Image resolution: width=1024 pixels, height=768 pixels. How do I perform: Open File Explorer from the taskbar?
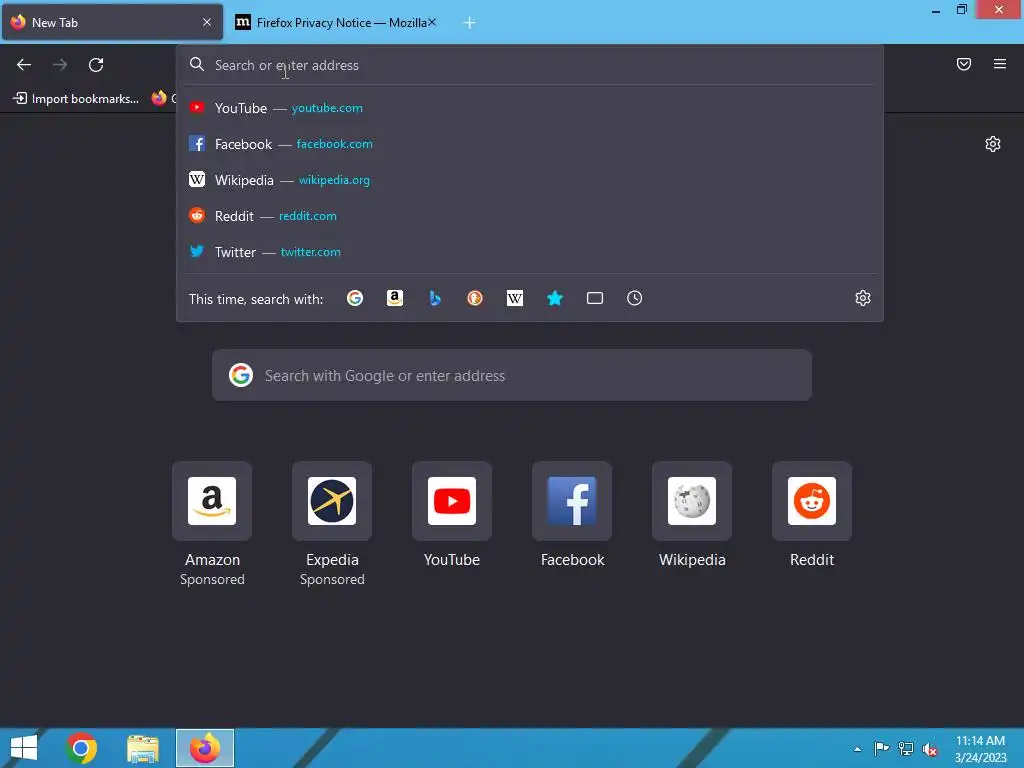coord(142,748)
